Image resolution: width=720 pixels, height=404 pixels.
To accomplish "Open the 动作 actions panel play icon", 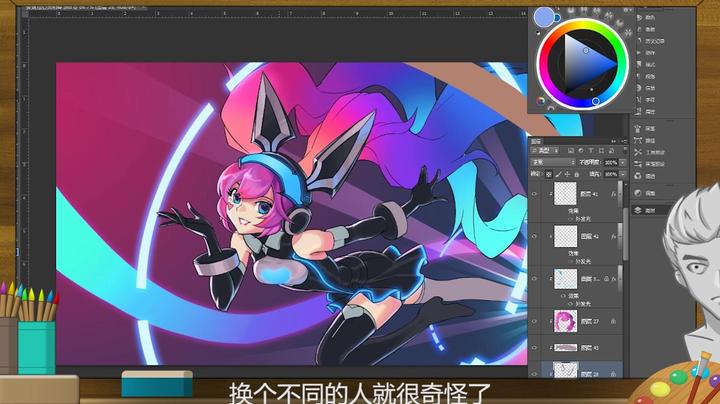I will pyautogui.click(x=639, y=53).
